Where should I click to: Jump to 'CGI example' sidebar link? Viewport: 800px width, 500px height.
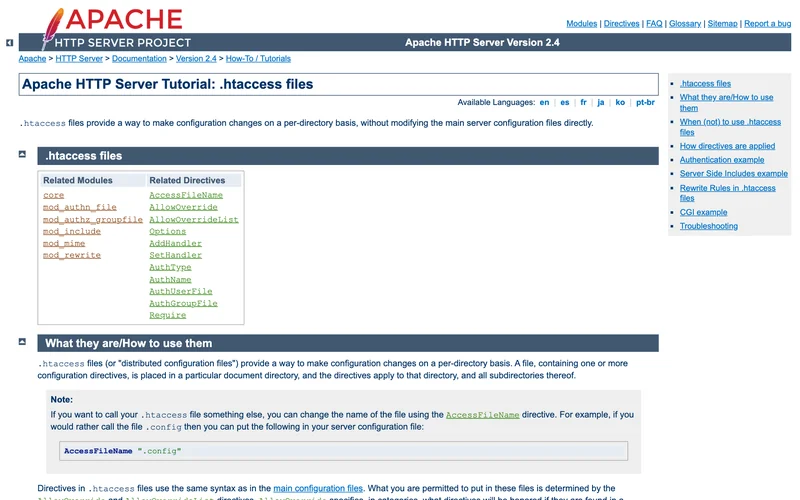704,212
